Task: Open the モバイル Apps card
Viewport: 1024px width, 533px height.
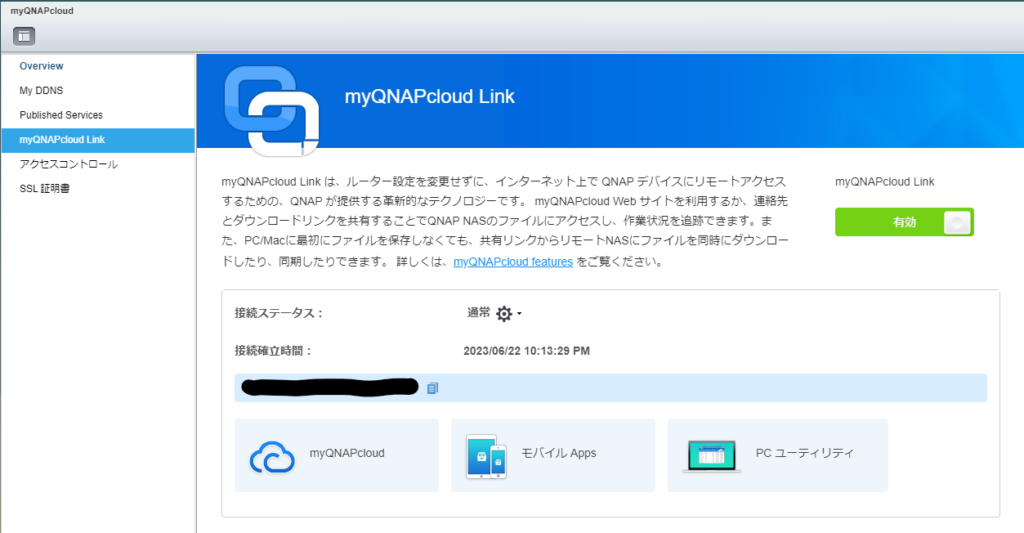Action: click(x=553, y=455)
